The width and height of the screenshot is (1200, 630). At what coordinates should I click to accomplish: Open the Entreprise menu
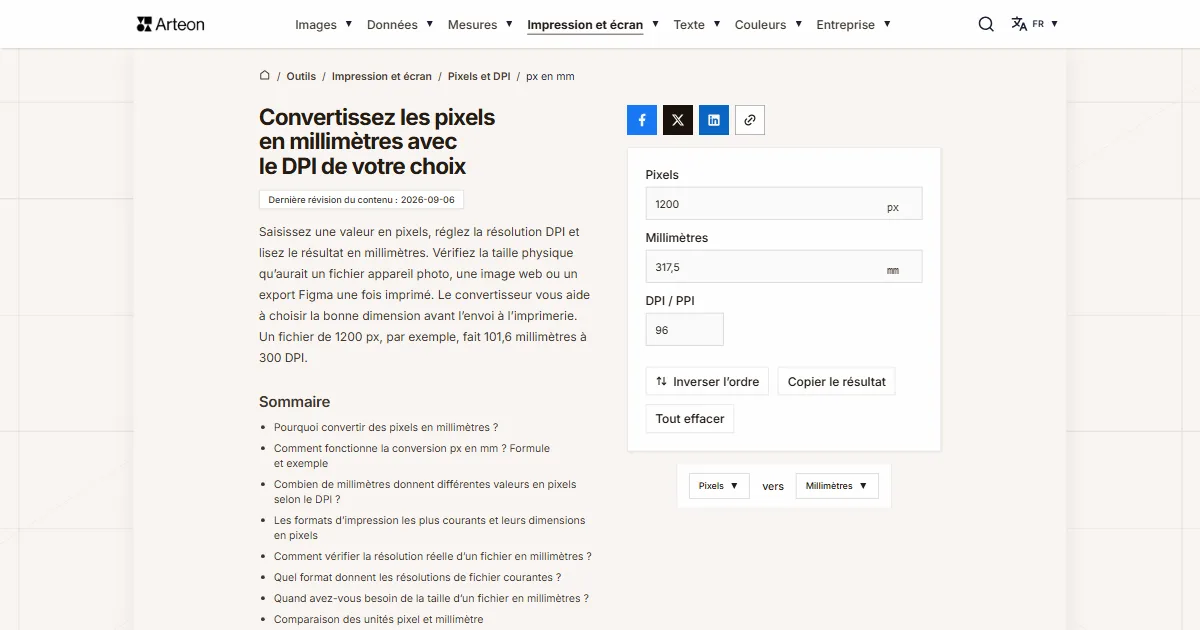pyautogui.click(x=853, y=24)
